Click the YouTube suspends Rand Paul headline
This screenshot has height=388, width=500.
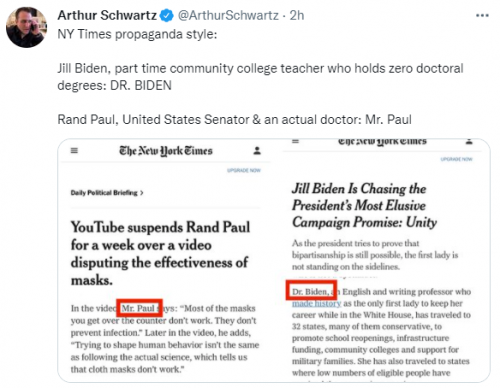point(160,253)
